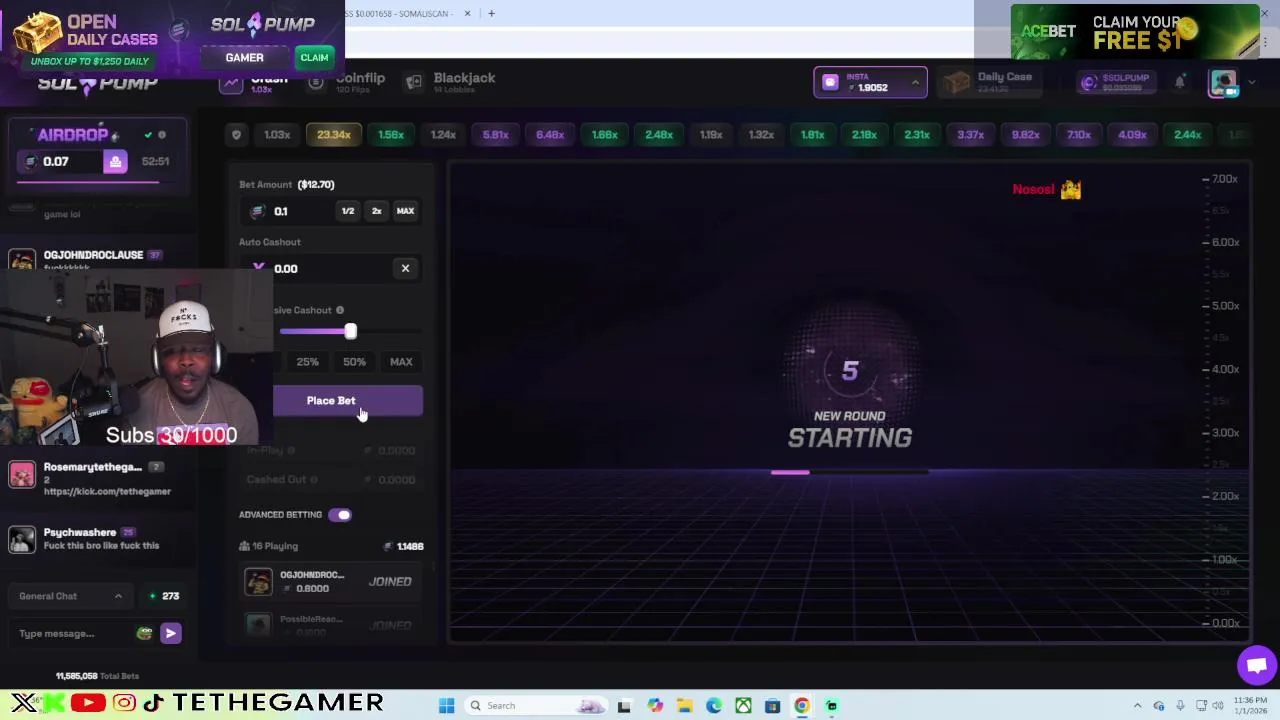The width and height of the screenshot is (1280, 720).
Task: Open the Blackjack cards icon
Action: click(x=414, y=82)
